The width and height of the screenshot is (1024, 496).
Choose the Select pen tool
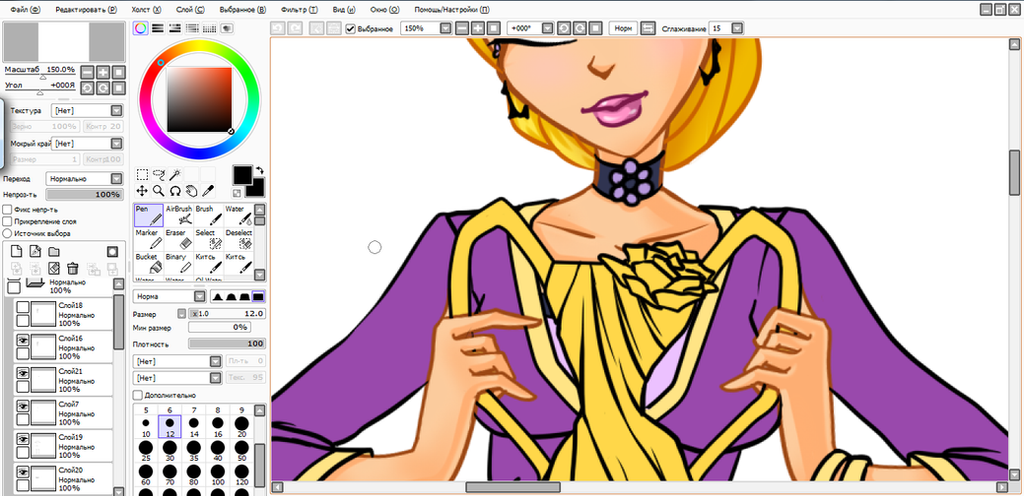click(x=208, y=239)
